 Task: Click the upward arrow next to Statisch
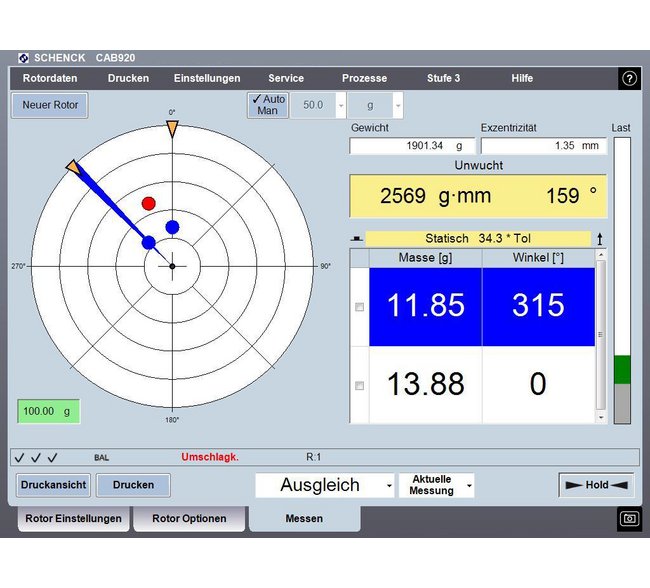pos(599,239)
